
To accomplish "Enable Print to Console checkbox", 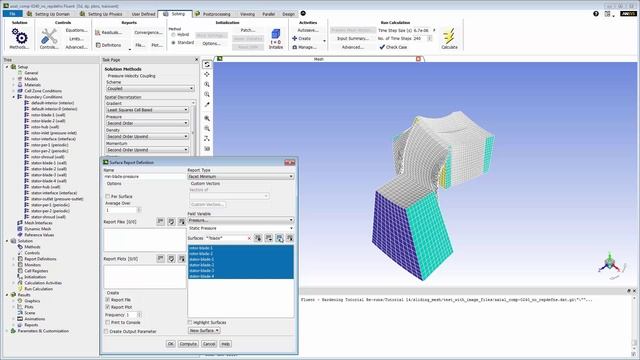I will click(108, 322).
